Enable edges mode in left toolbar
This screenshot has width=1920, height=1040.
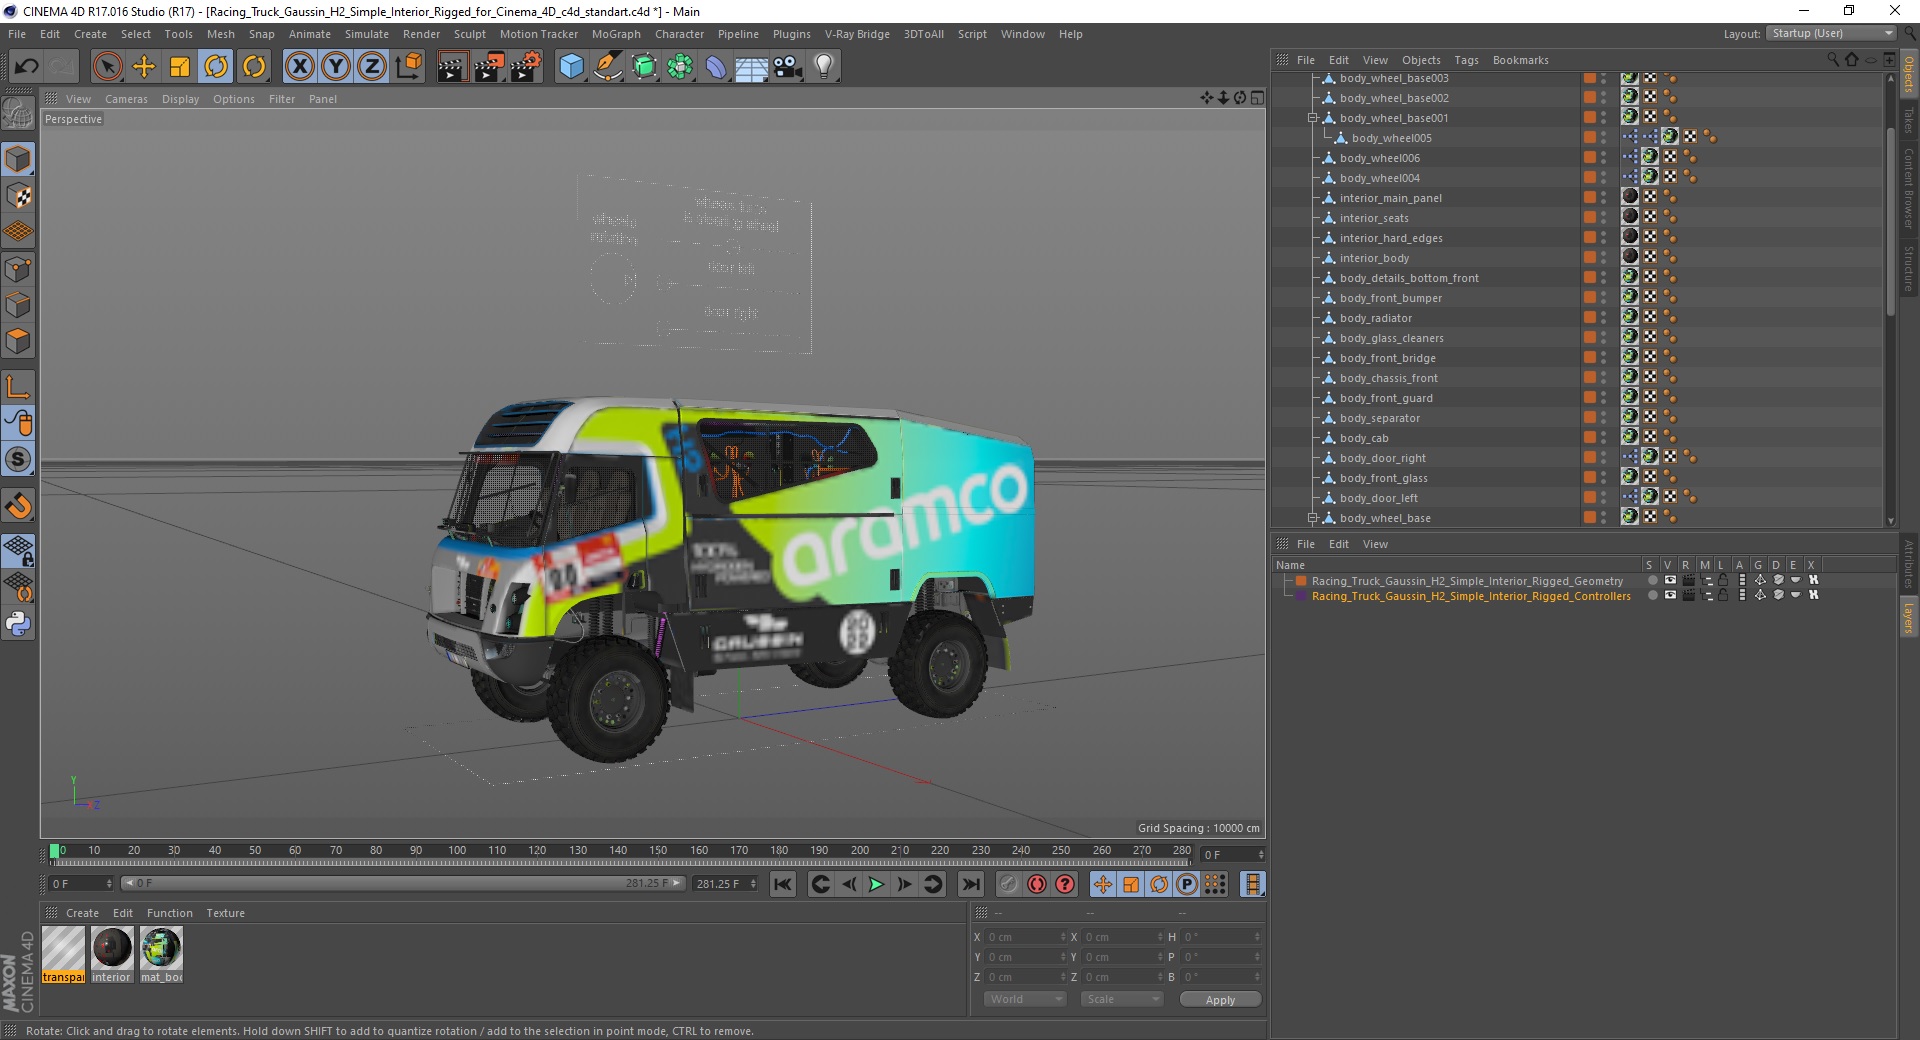pyautogui.click(x=18, y=305)
